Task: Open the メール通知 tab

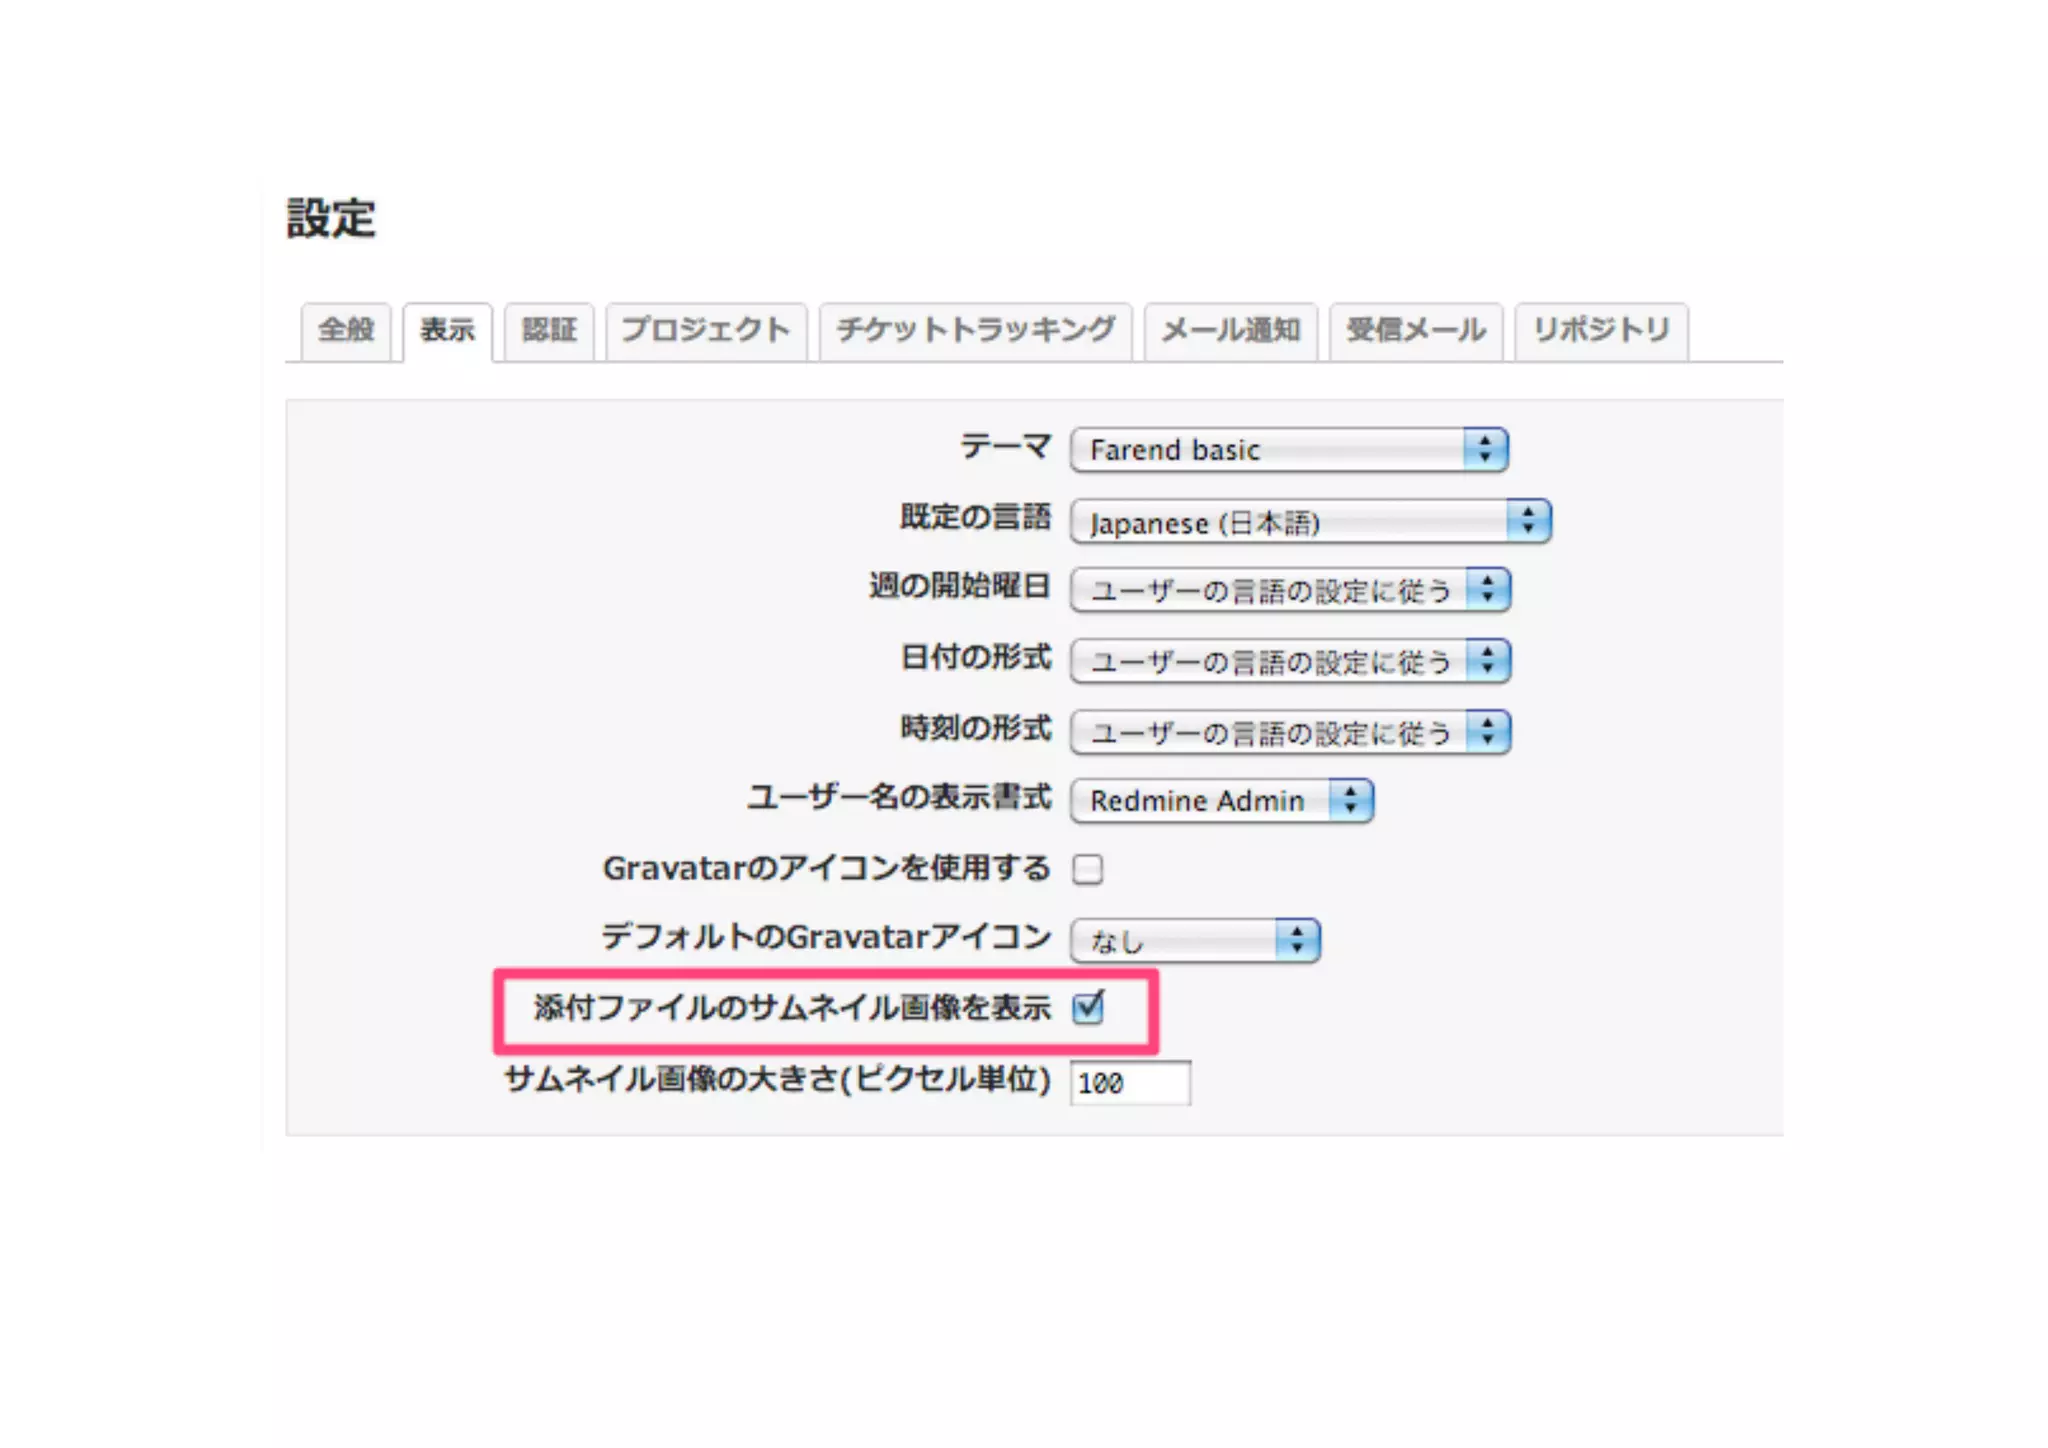Action: pyautogui.click(x=1230, y=330)
